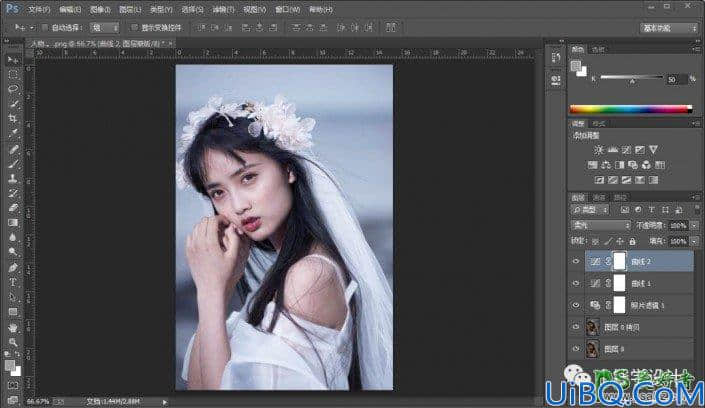705x408 pixels.
Task: Switch to the 通道 tab
Action: [599, 197]
